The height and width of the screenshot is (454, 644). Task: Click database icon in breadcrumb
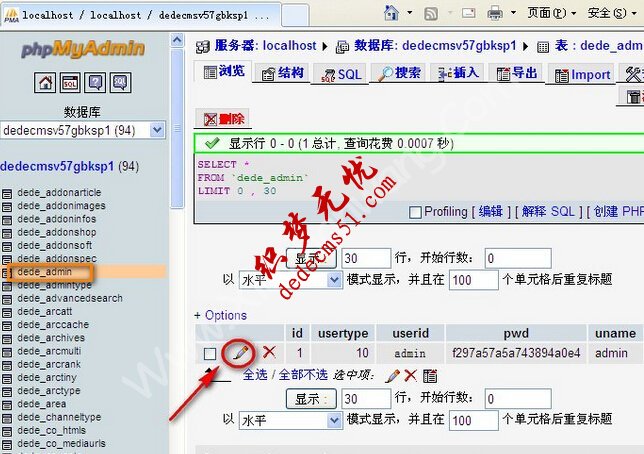(342, 47)
